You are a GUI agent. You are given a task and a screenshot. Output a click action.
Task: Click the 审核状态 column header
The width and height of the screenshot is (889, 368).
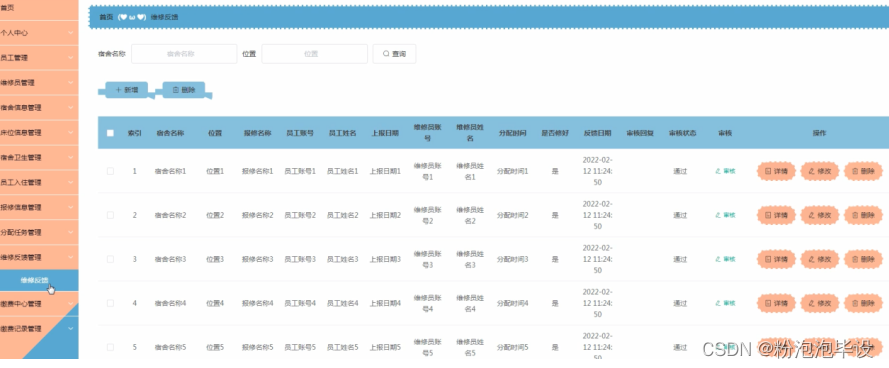[x=683, y=133]
